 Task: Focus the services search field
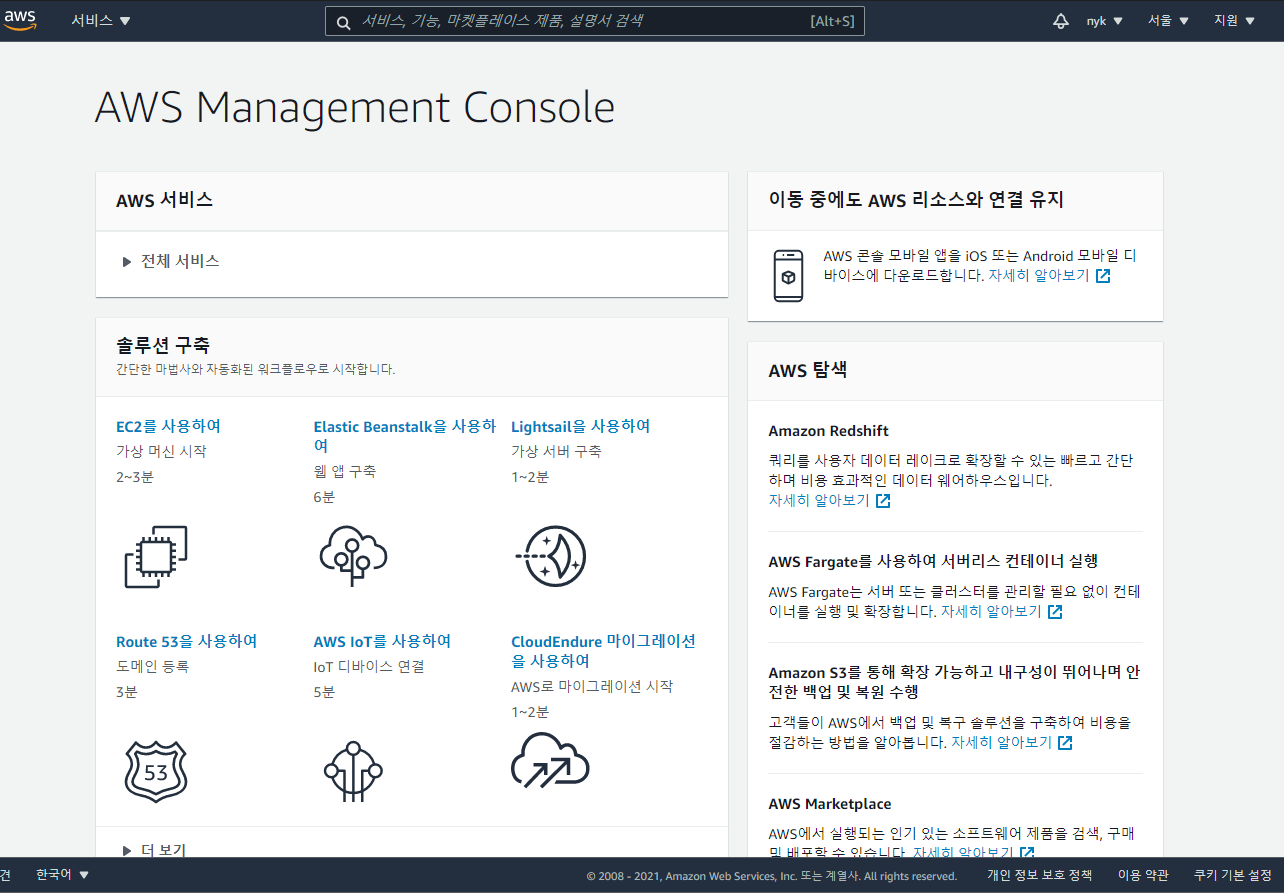click(x=595, y=21)
